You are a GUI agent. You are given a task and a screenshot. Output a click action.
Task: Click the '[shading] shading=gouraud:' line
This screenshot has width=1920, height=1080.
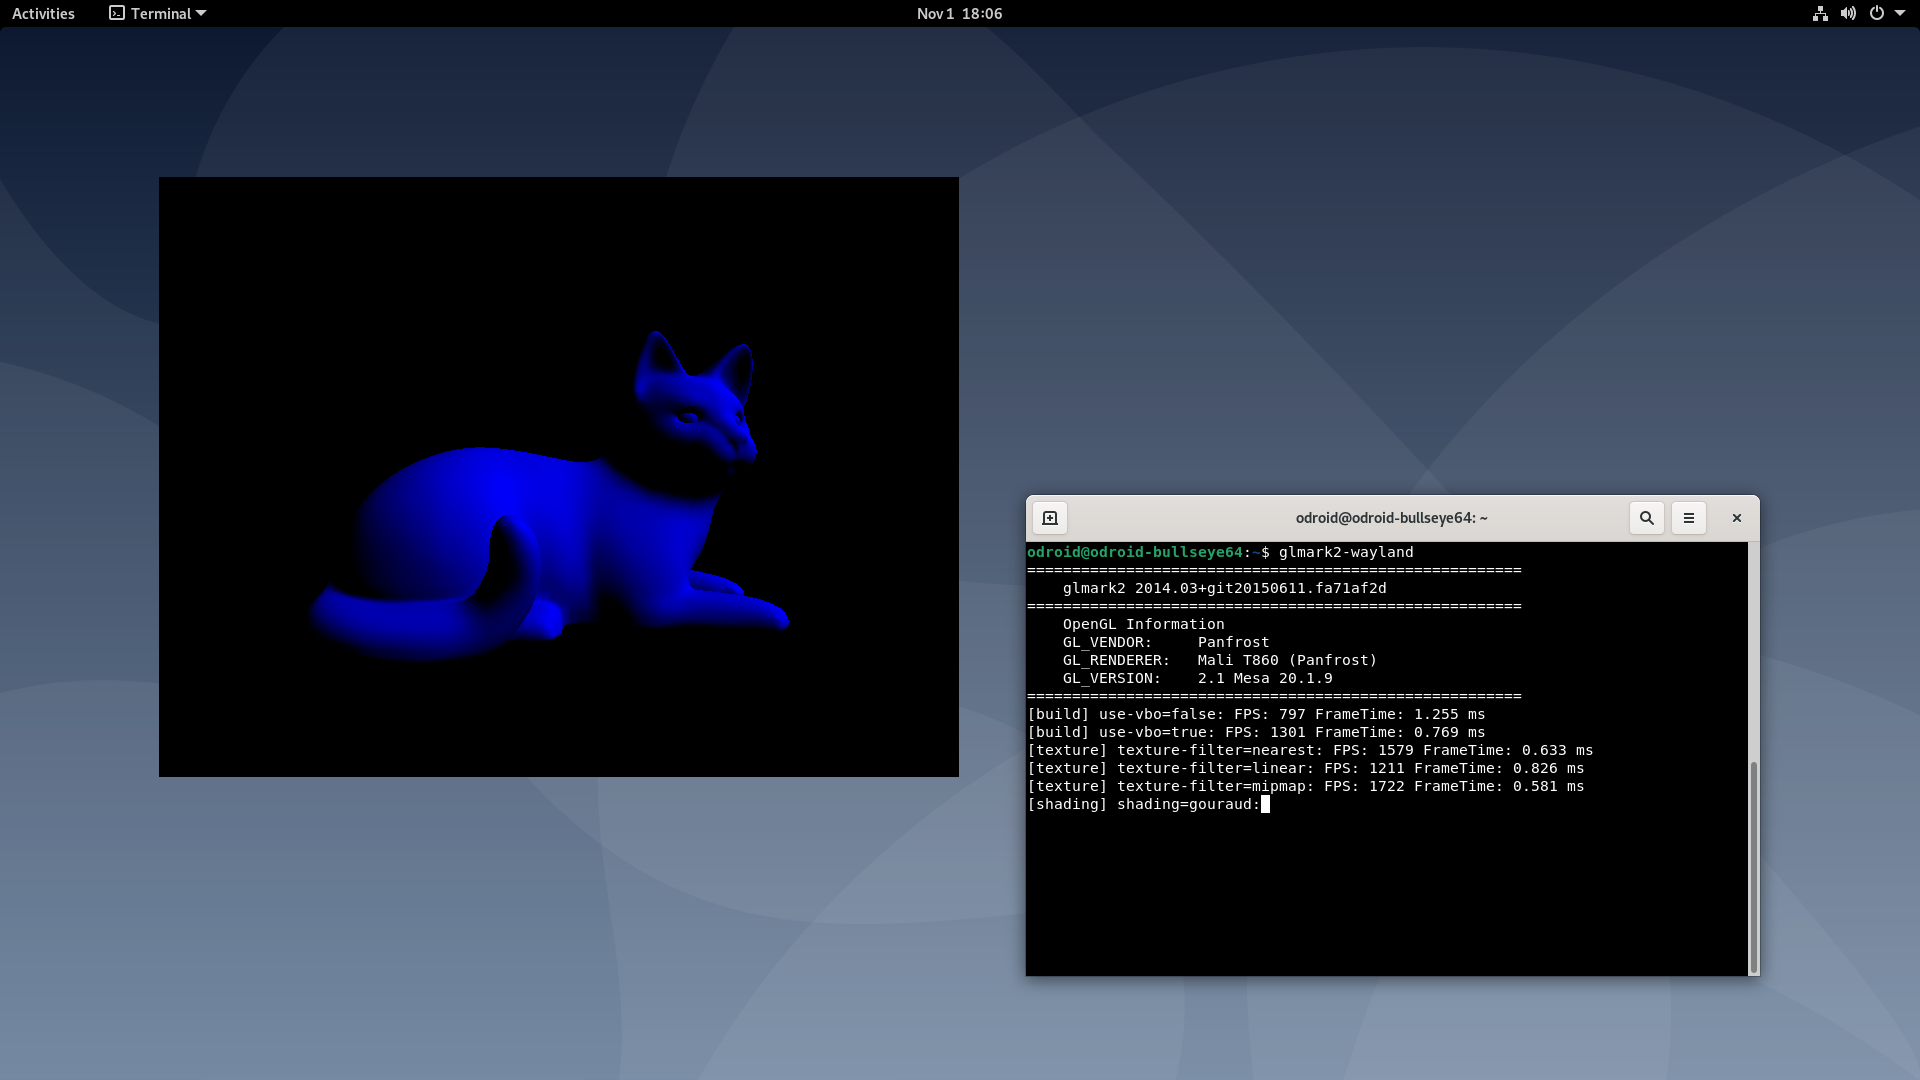pyautogui.click(x=1143, y=804)
